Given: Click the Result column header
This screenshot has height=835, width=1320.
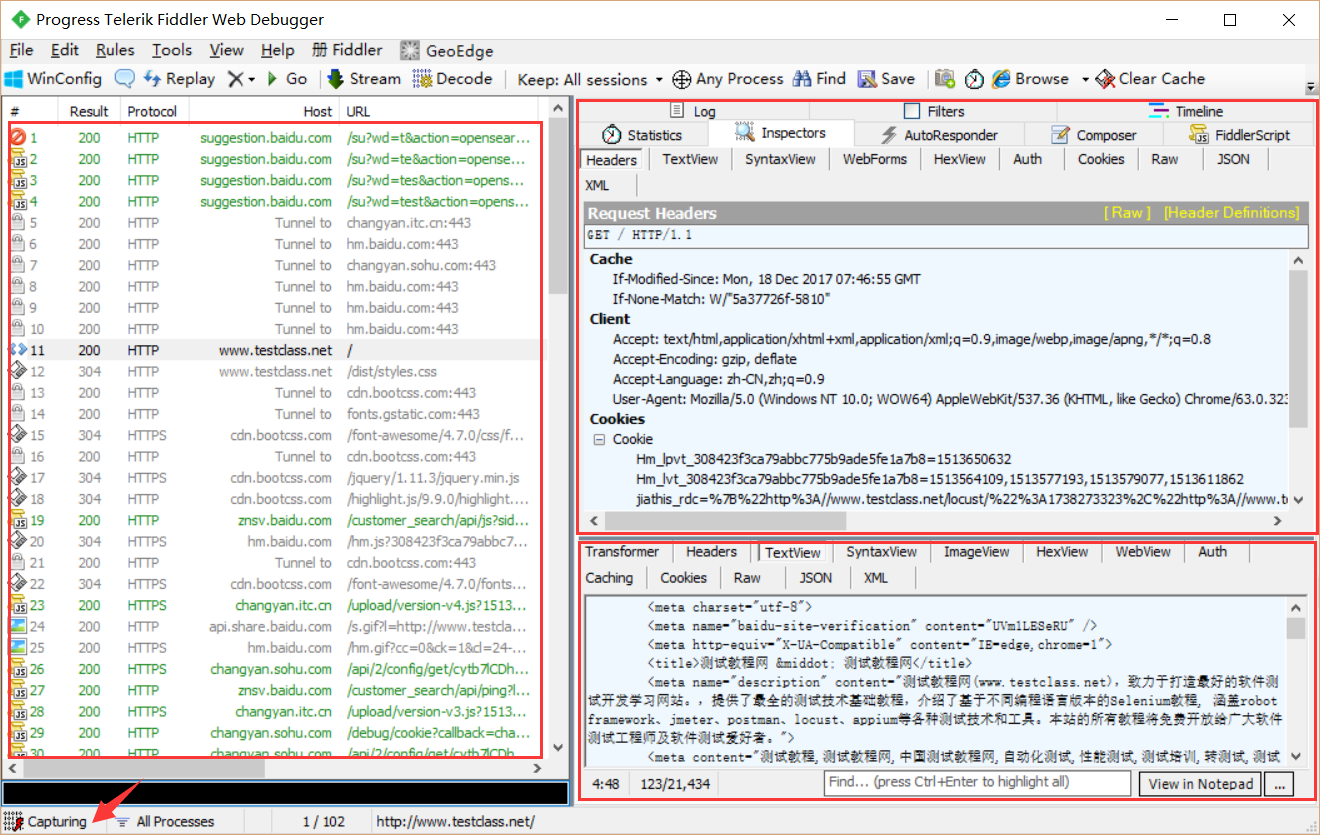Looking at the screenshot, I should pos(89,111).
